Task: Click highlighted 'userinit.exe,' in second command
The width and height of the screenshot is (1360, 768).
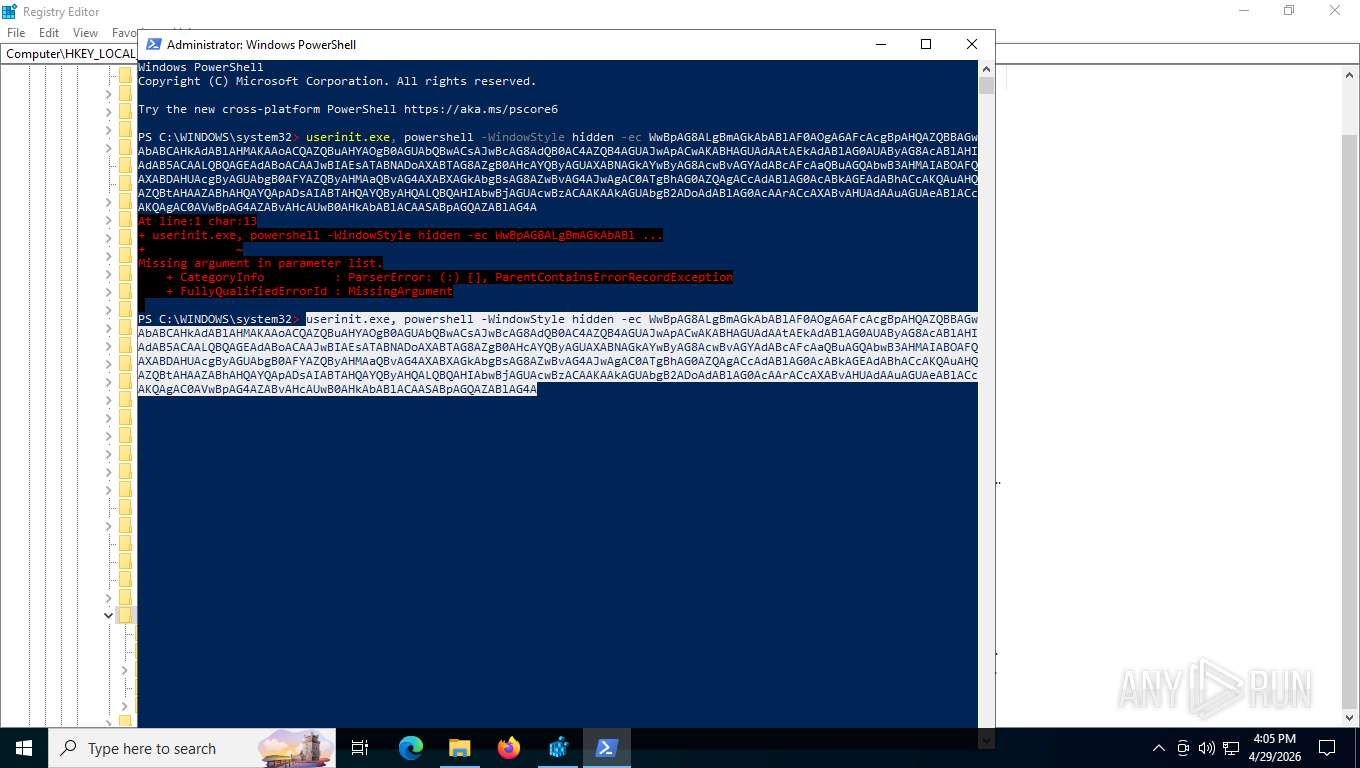Action: tap(351, 319)
